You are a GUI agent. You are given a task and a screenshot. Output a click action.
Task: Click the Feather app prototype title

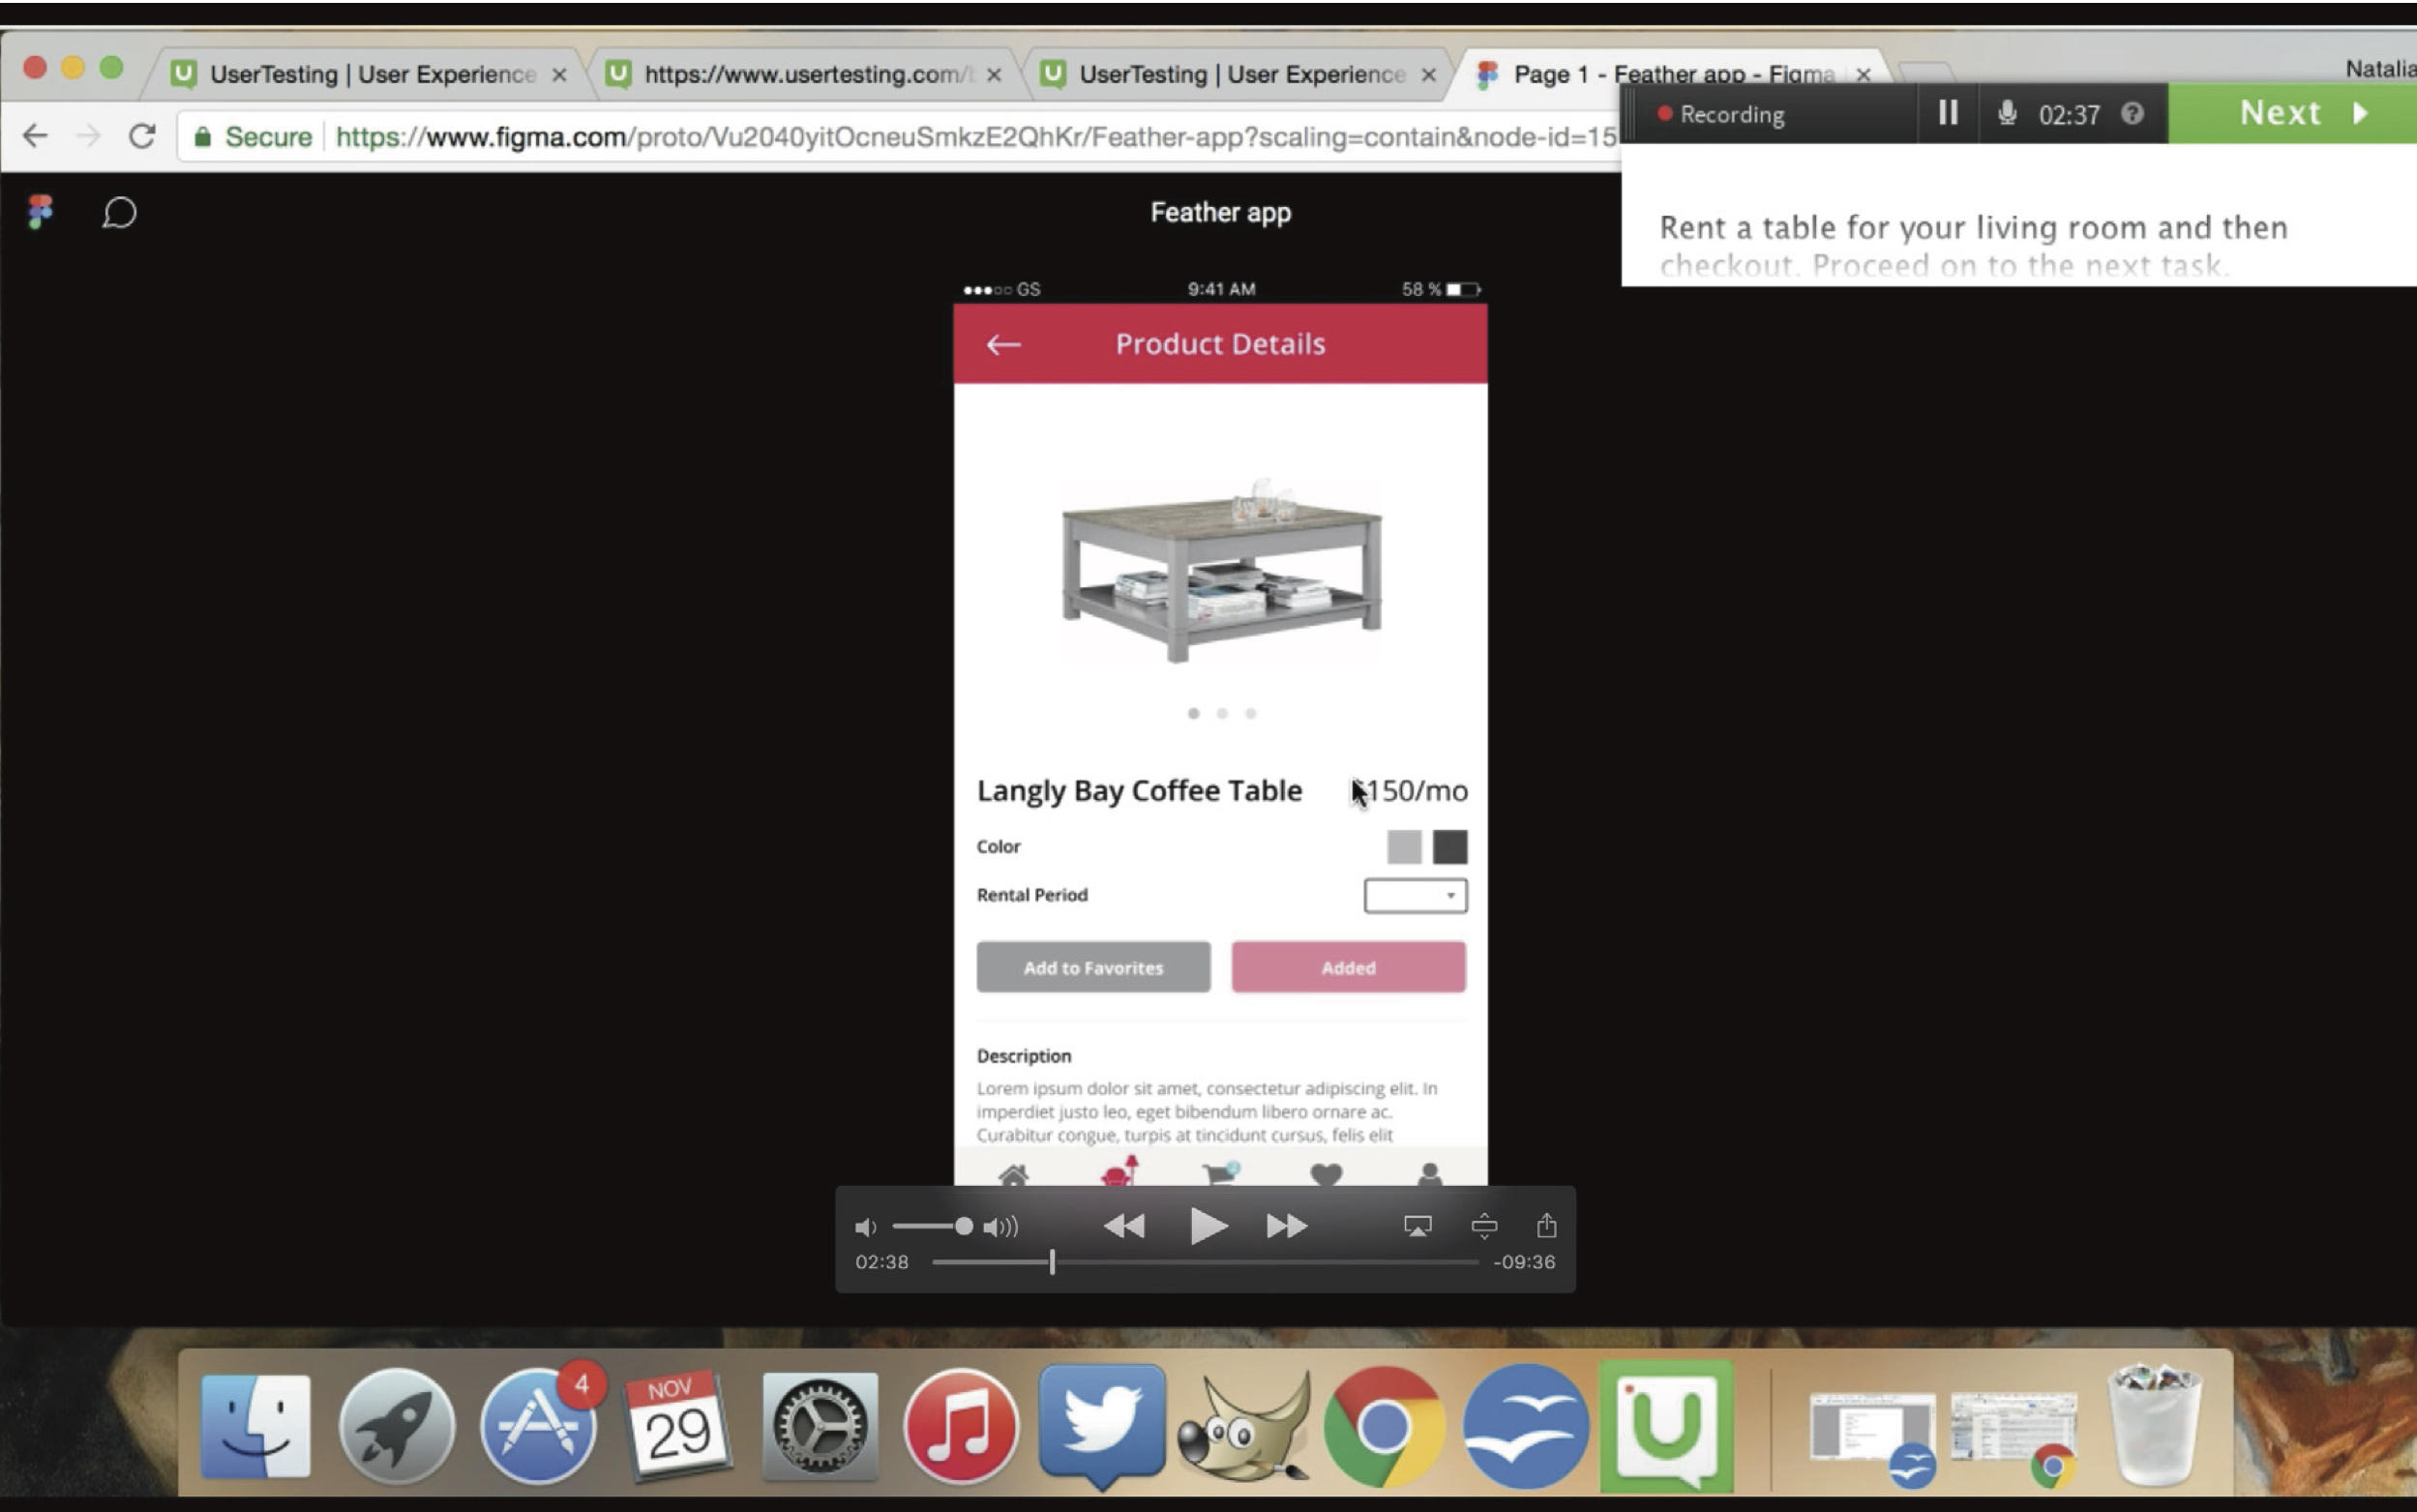pyautogui.click(x=1220, y=213)
